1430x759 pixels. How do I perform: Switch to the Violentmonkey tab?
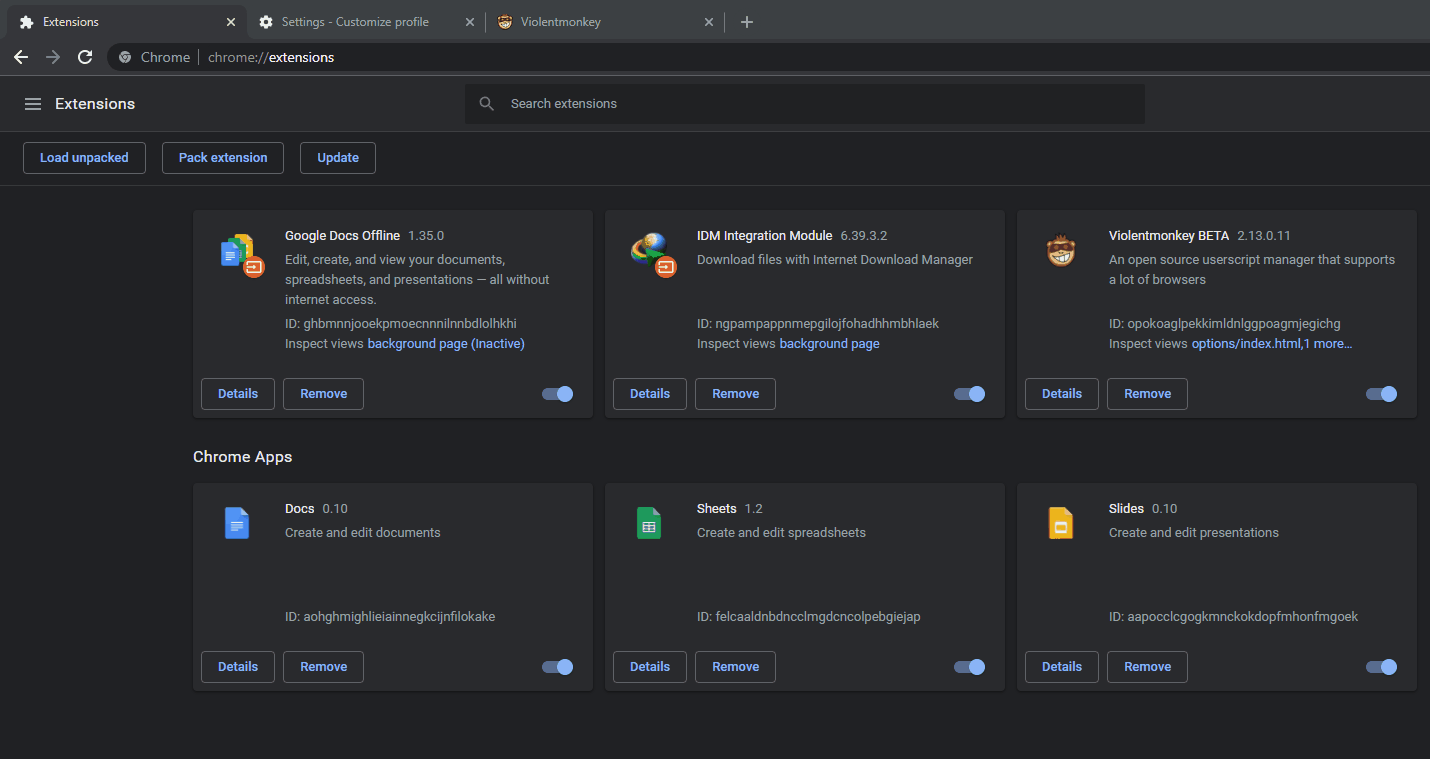click(x=605, y=22)
